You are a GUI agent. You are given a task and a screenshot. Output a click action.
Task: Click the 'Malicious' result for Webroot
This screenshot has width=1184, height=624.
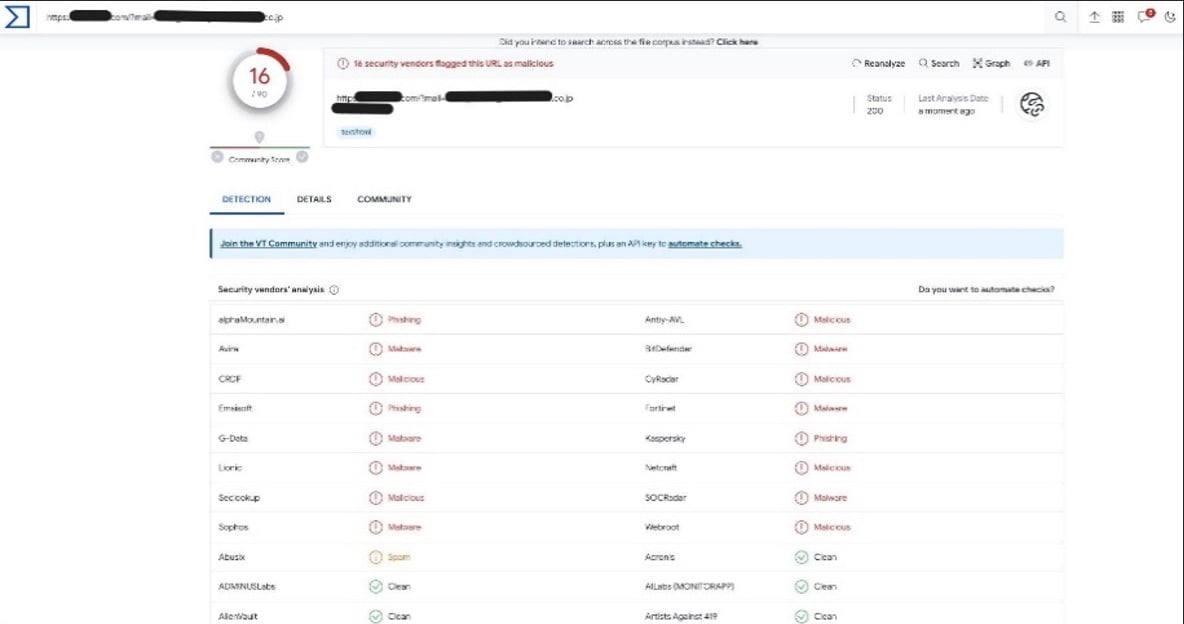831,527
